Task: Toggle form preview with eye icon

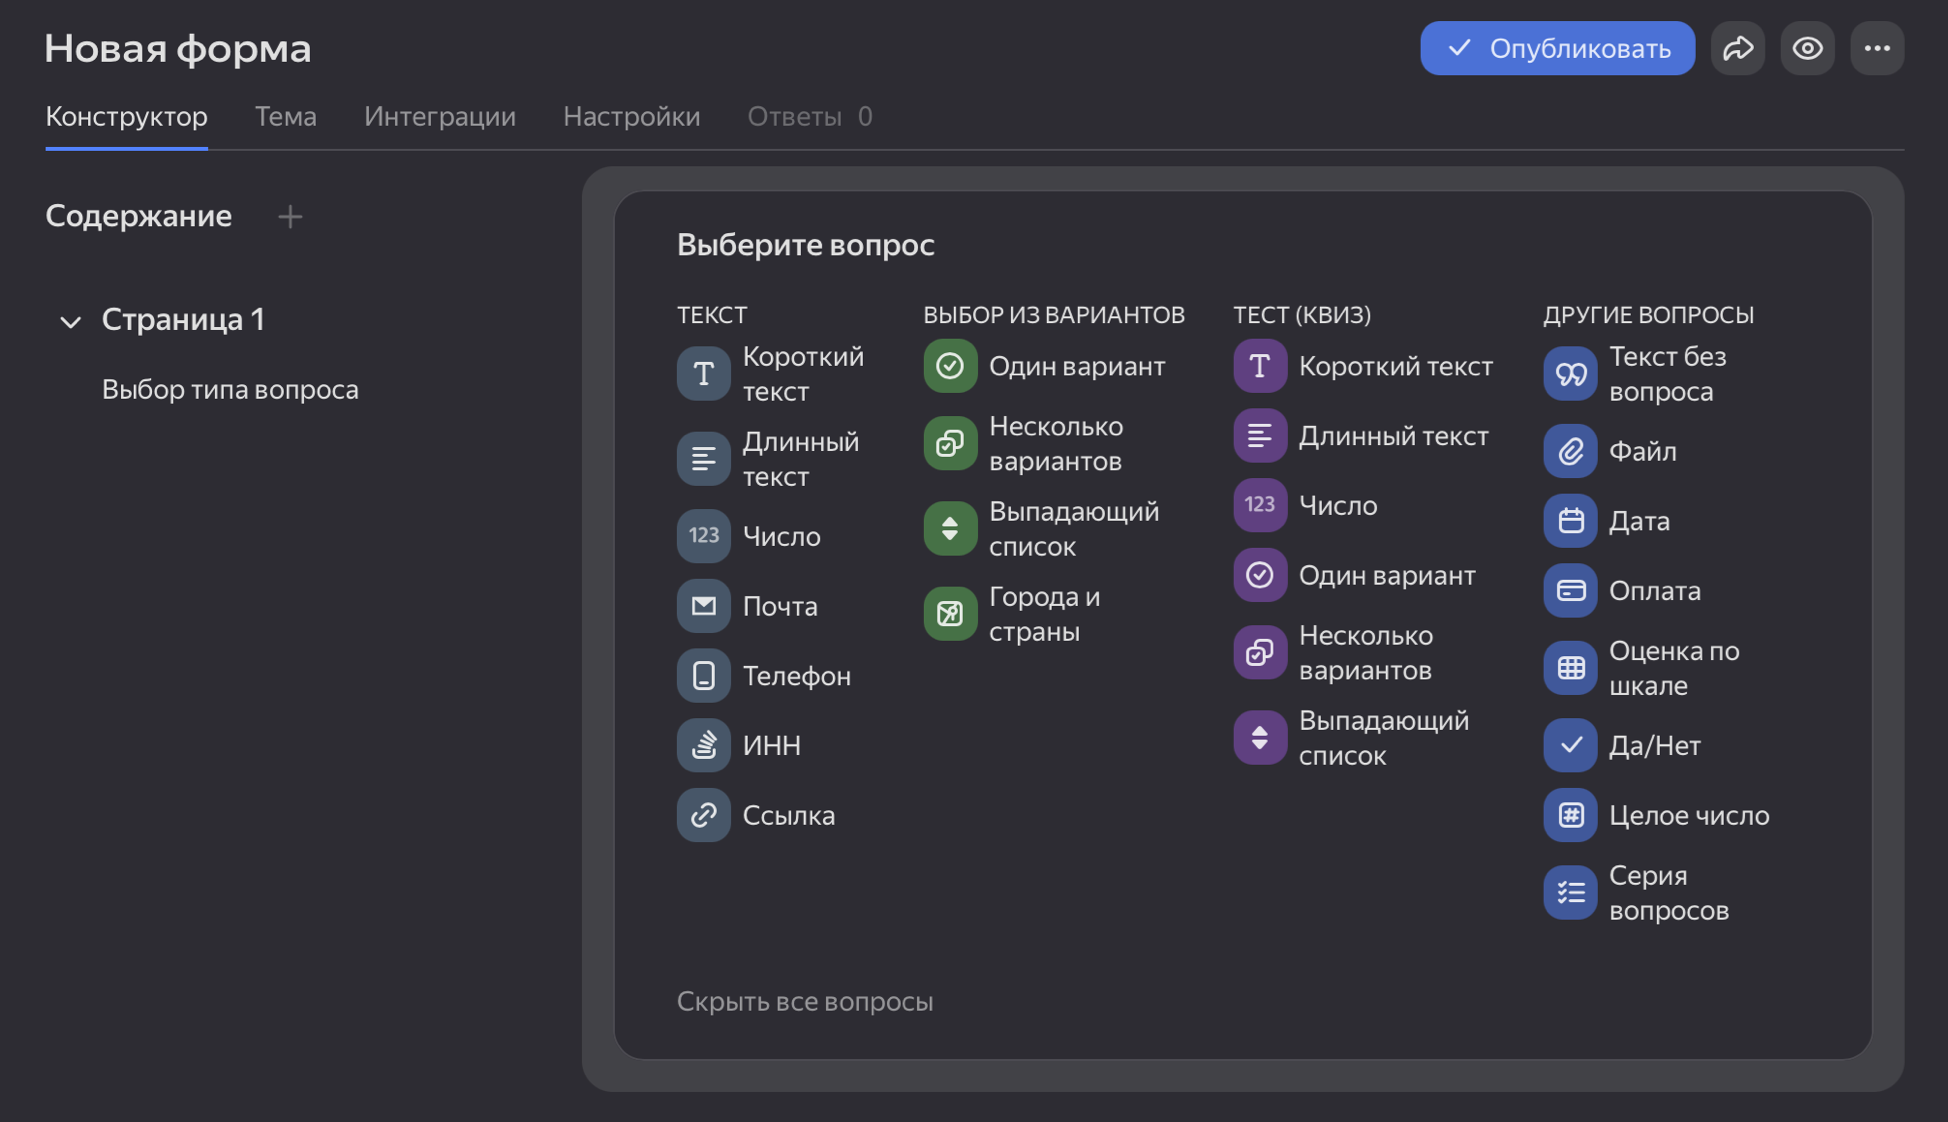Action: (x=1807, y=48)
